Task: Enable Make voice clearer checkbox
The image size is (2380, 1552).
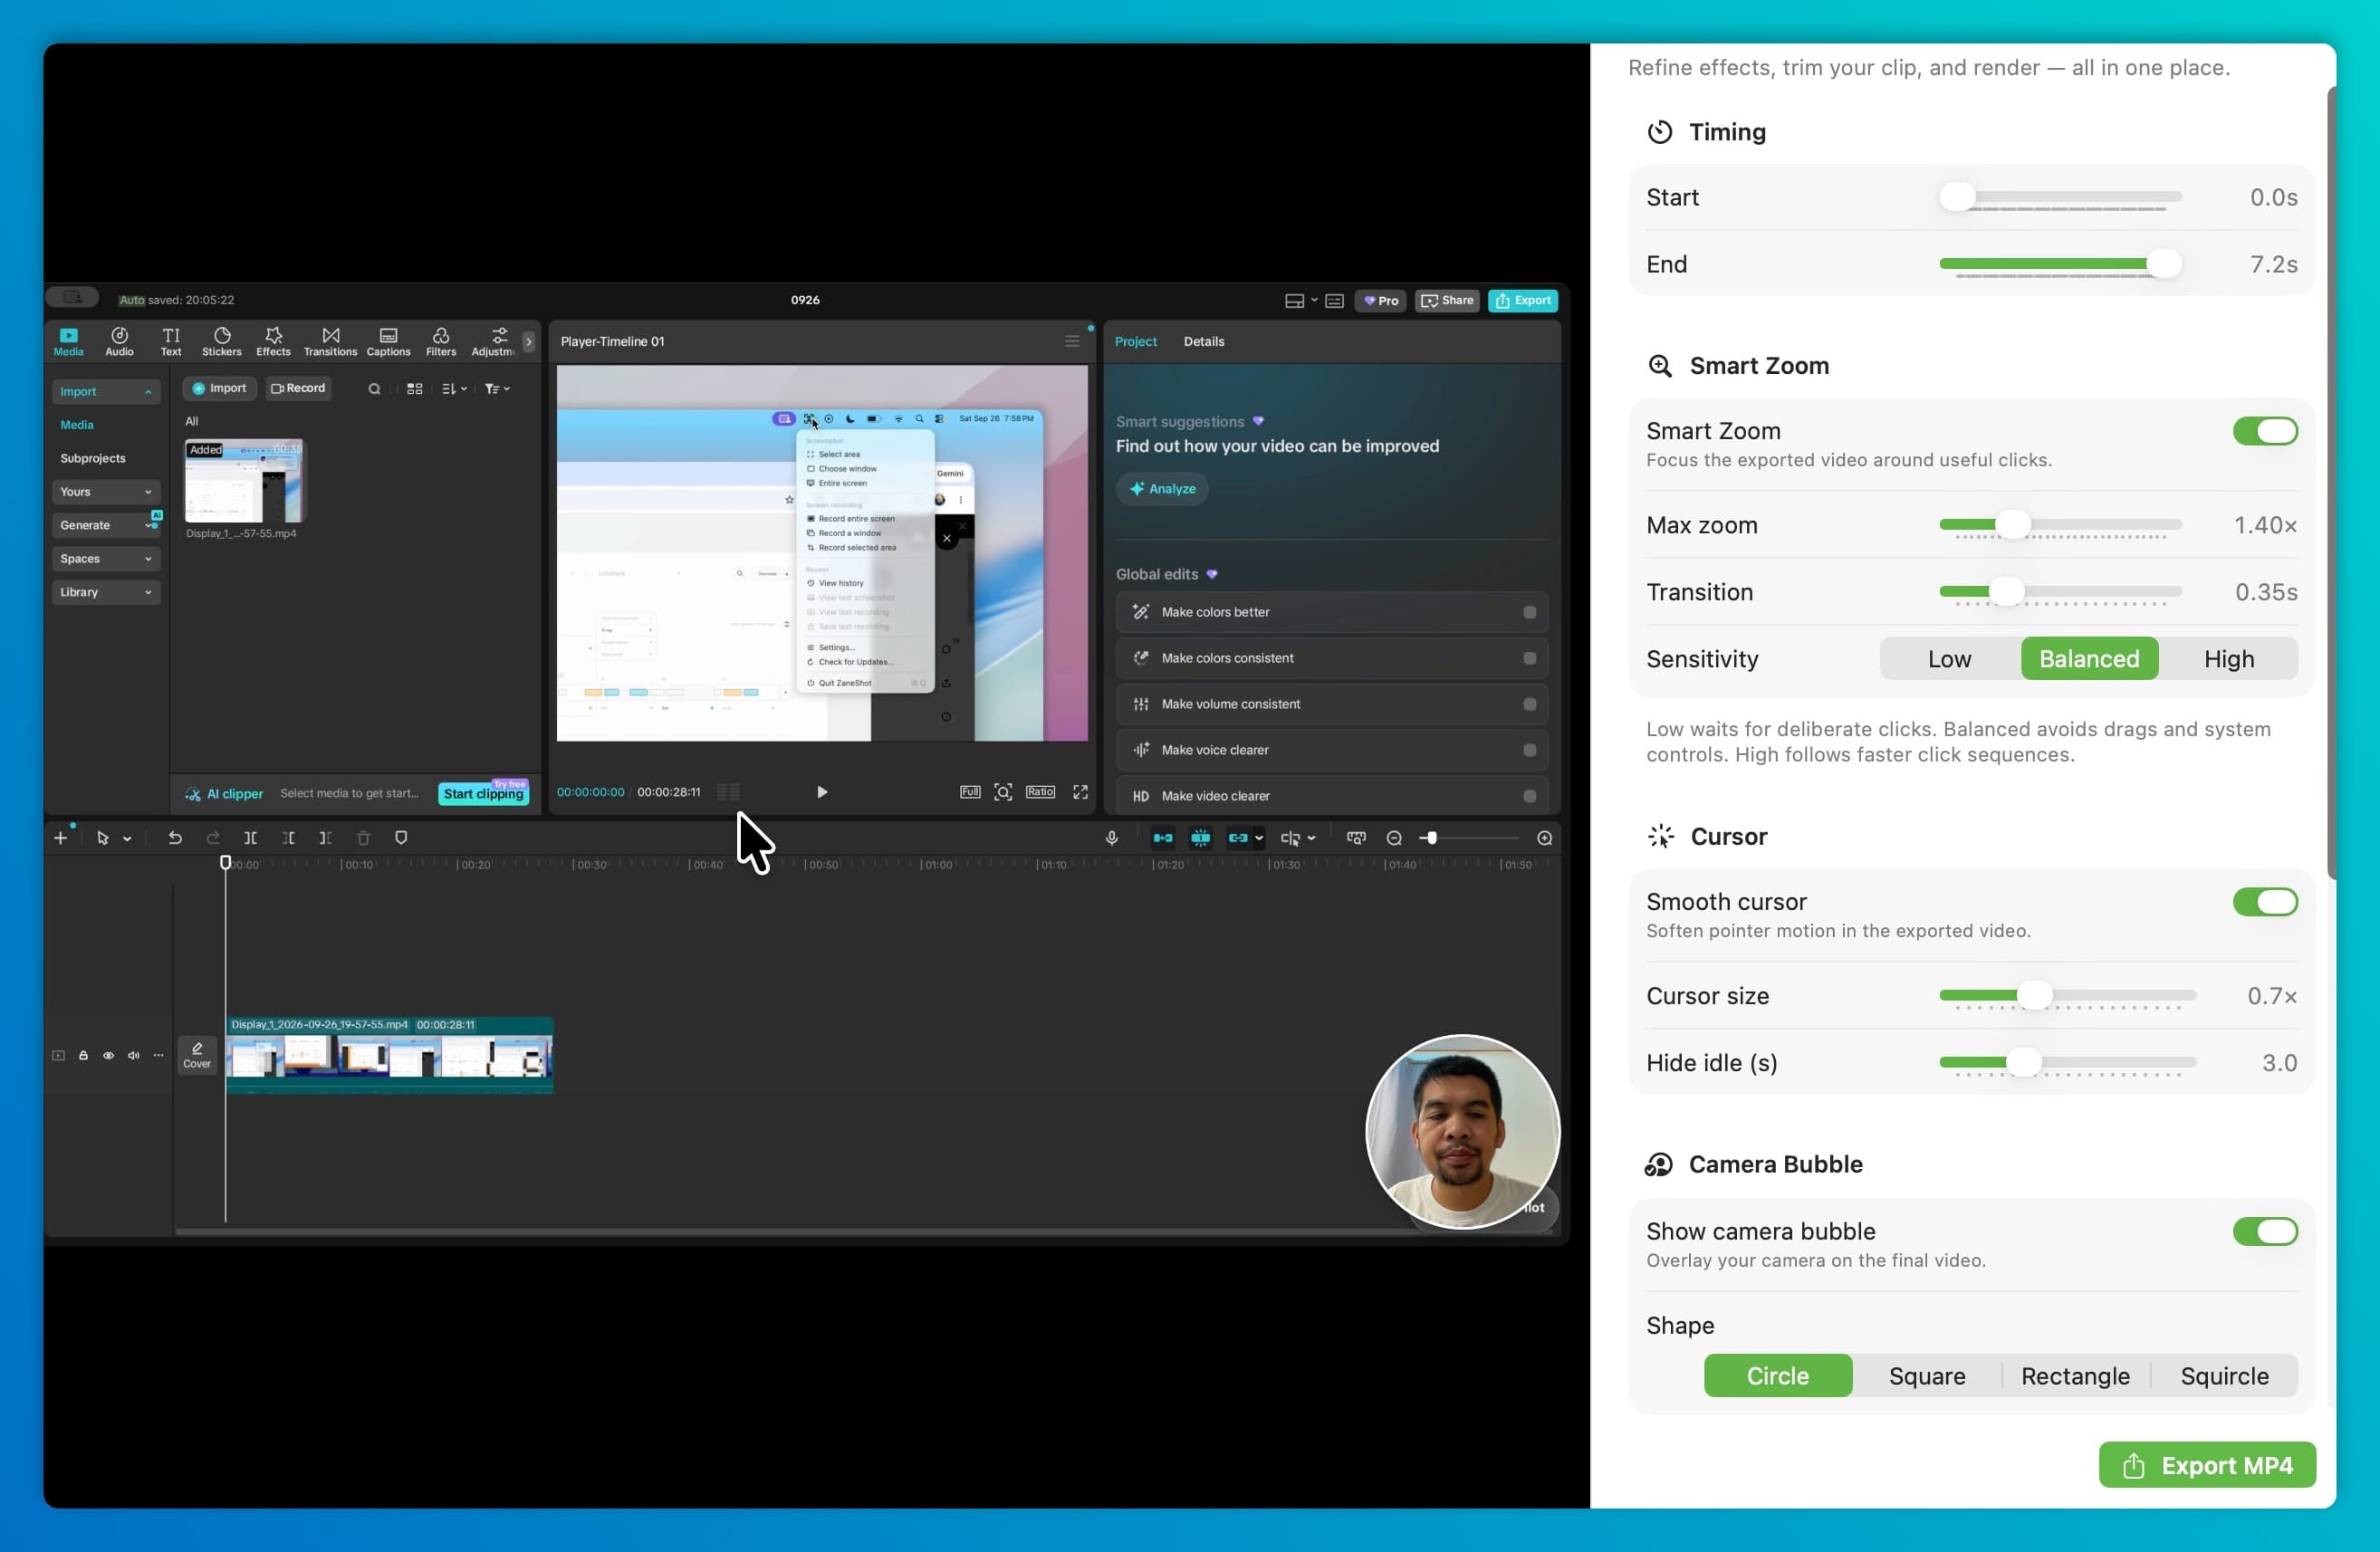Action: click(x=1529, y=750)
